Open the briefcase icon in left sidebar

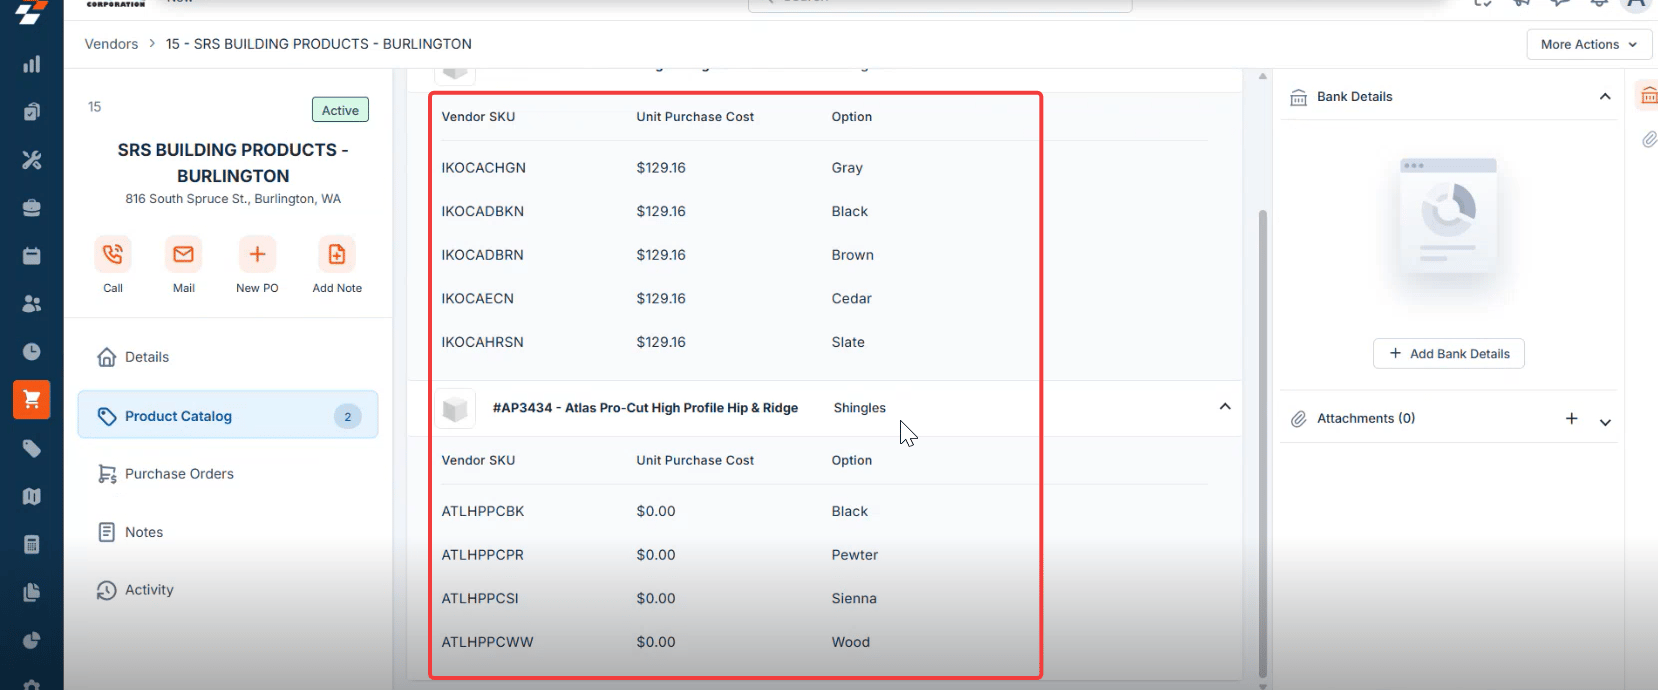click(32, 208)
